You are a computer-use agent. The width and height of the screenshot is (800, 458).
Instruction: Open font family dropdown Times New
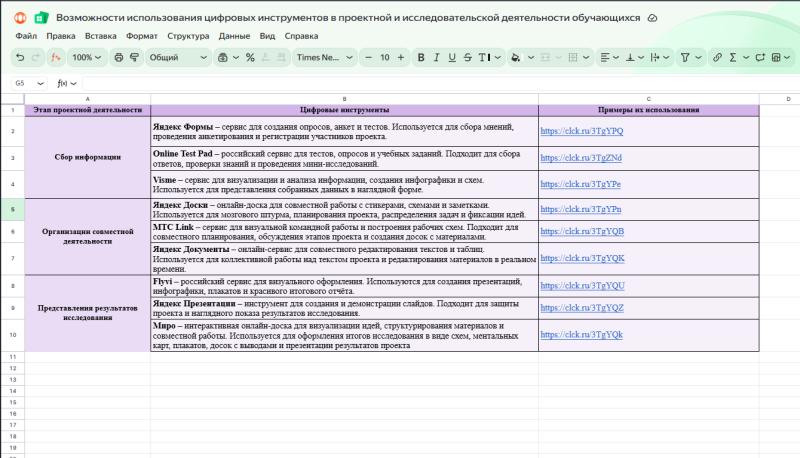pos(324,58)
